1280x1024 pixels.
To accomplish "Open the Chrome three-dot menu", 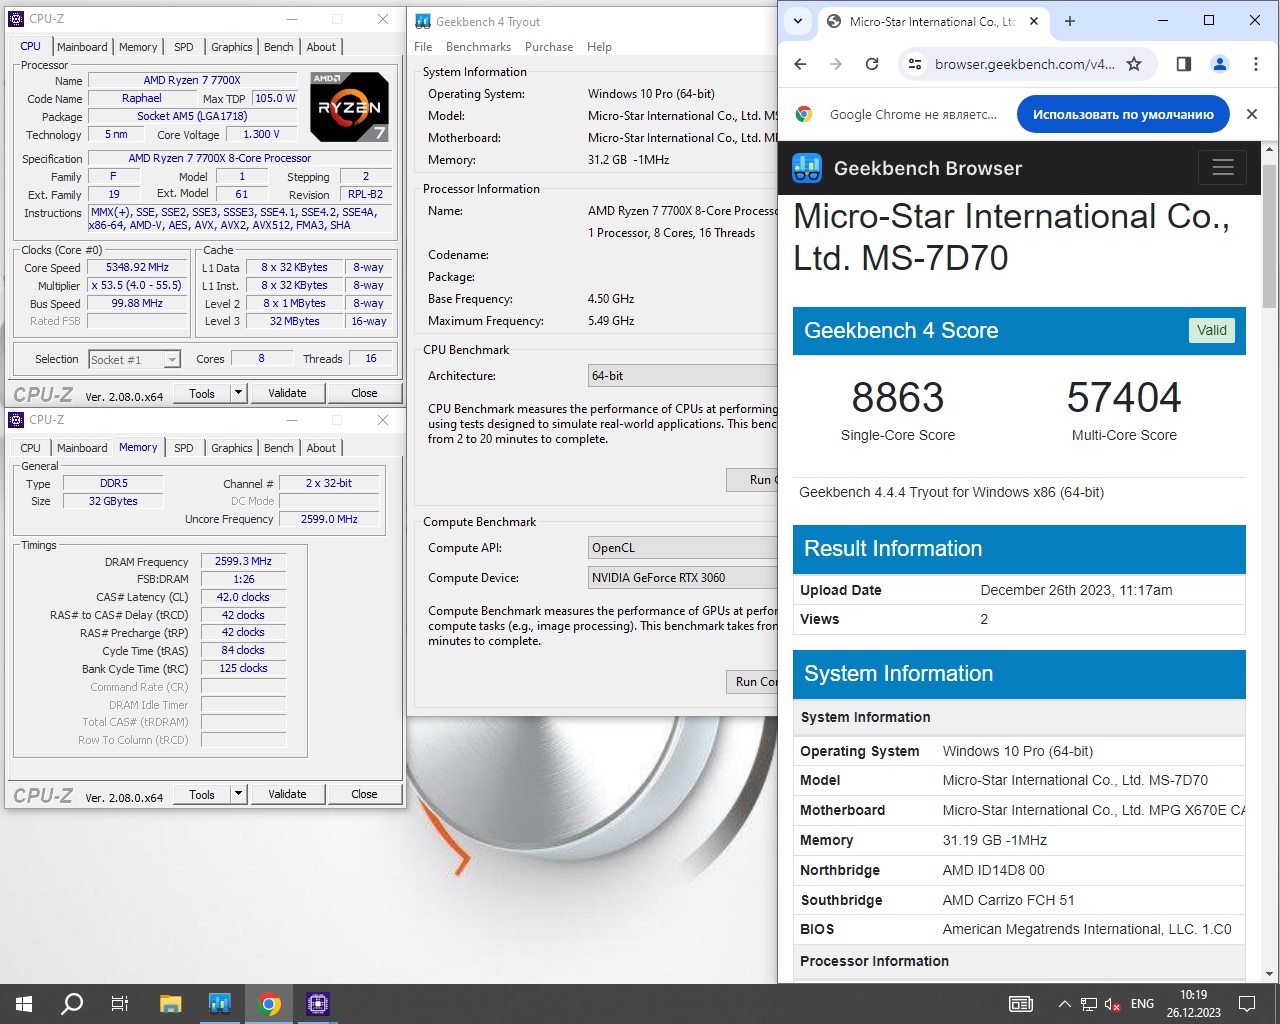I will (x=1256, y=64).
